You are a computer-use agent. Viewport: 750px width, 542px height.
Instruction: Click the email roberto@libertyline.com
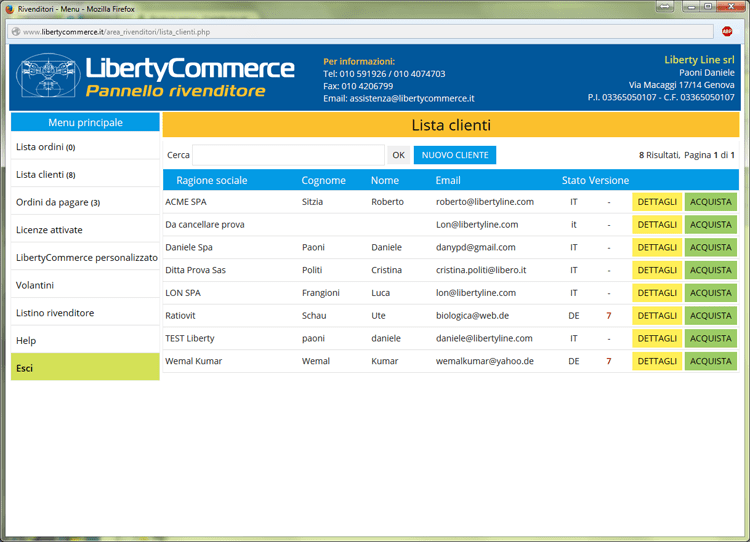click(x=485, y=202)
